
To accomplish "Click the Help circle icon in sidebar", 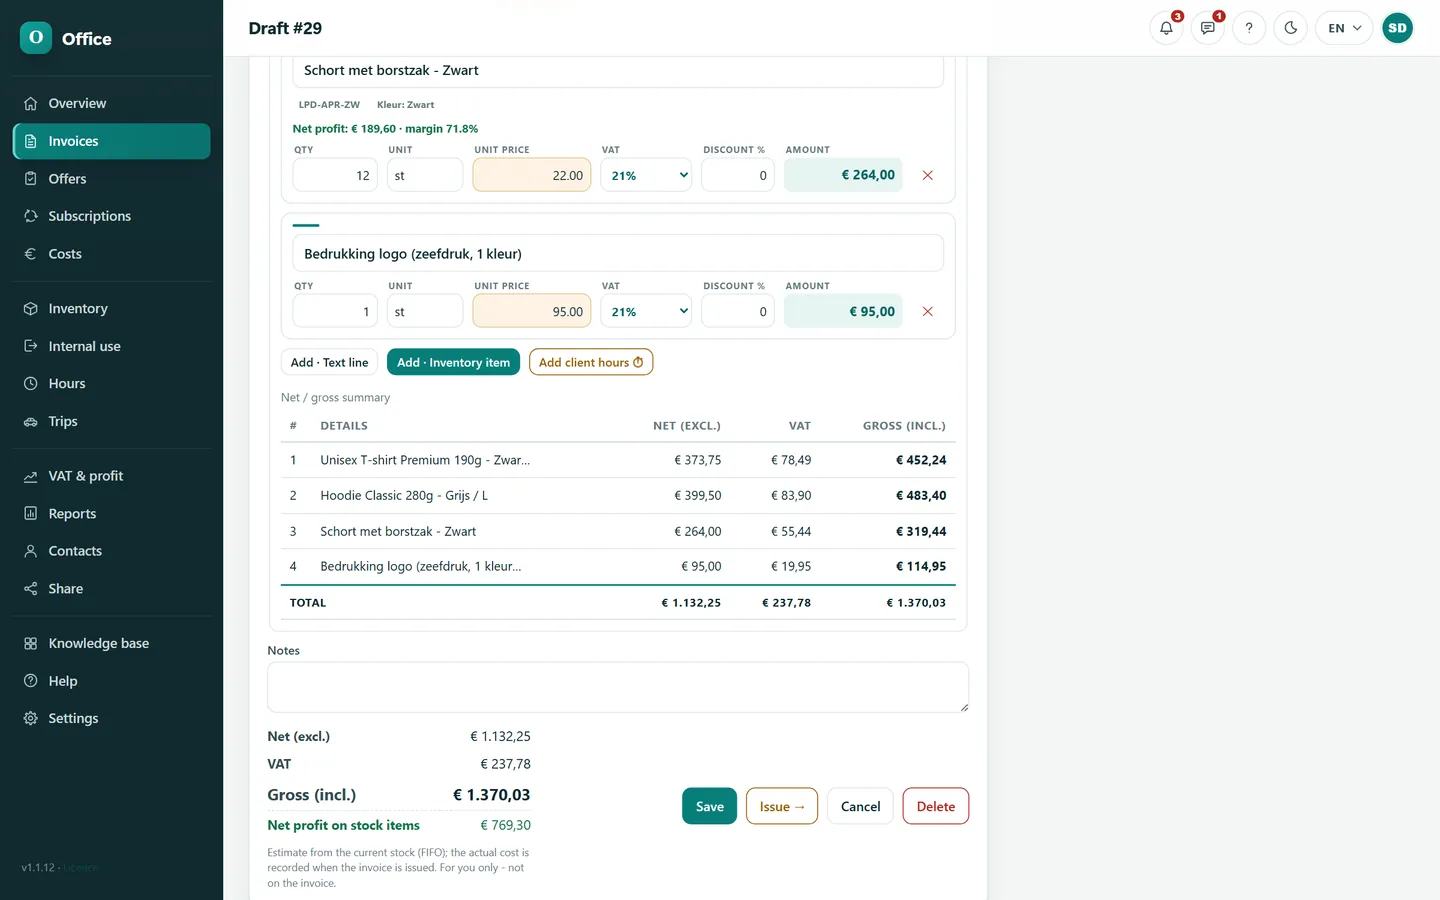I will click(x=30, y=681).
